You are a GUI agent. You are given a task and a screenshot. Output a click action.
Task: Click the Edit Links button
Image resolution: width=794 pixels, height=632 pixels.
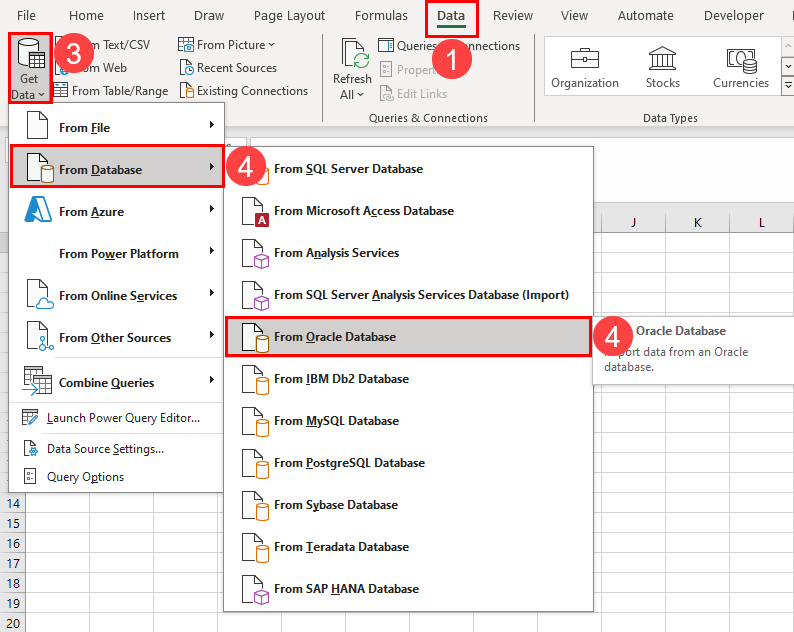(413, 94)
